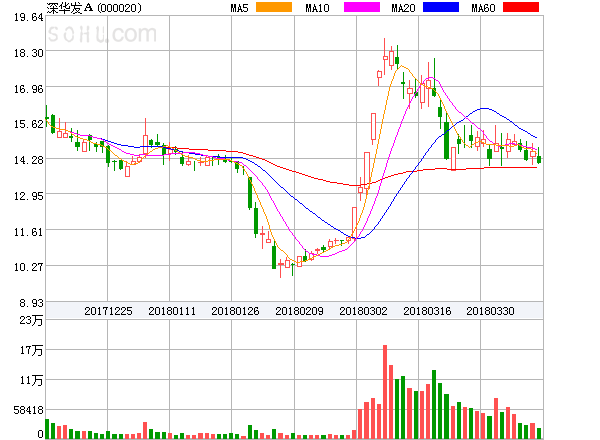Image resolution: width=600 pixels, height=440 pixels.
Task: Click the 8.93 price axis label
Action: (31, 303)
